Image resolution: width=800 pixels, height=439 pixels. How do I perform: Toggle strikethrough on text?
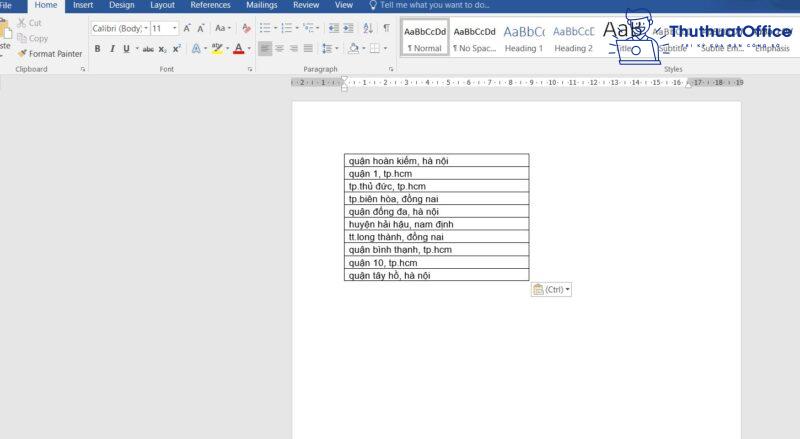click(x=148, y=49)
